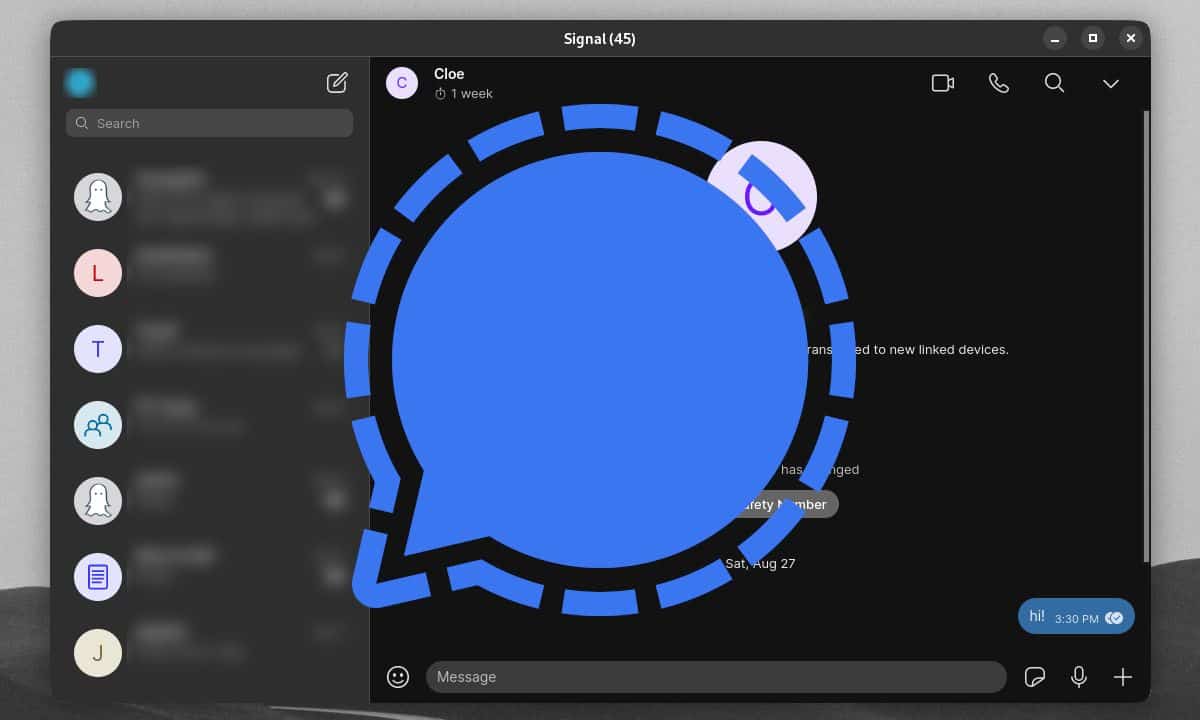The width and height of the screenshot is (1200, 720).
Task: Open your blue profile avatar
Action: coord(80,83)
